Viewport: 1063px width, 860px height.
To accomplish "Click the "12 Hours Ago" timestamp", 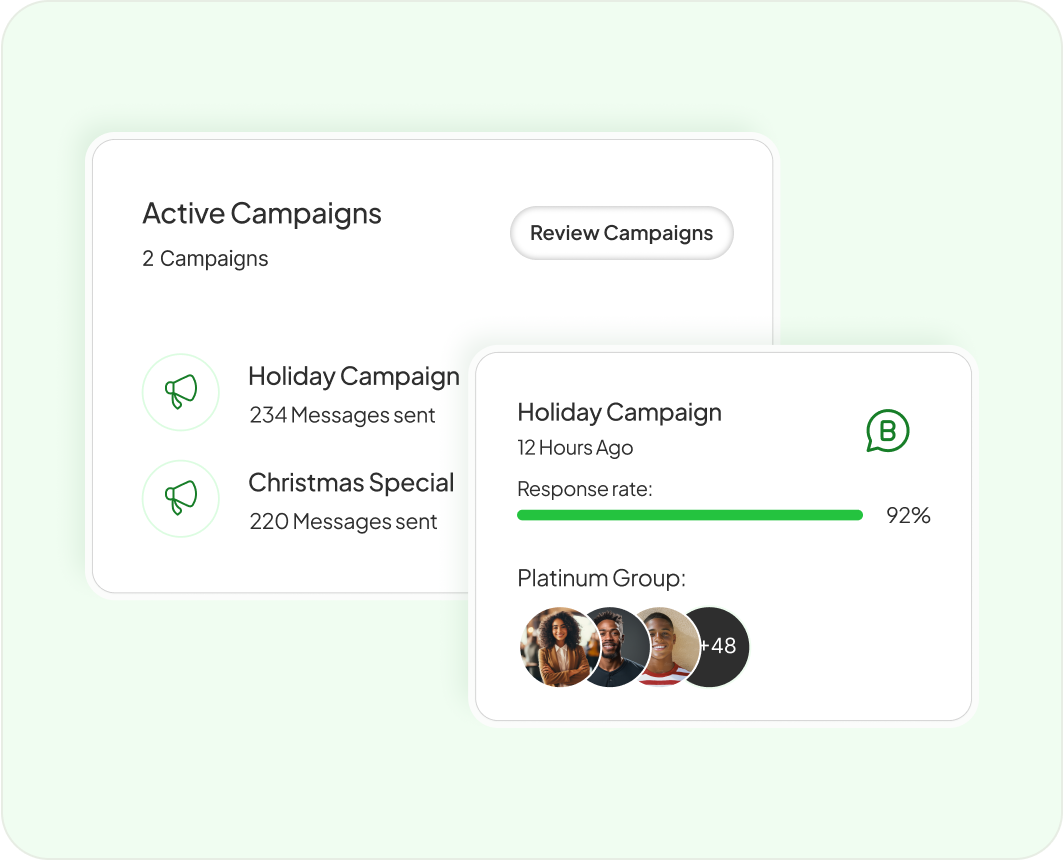I will 575,448.
